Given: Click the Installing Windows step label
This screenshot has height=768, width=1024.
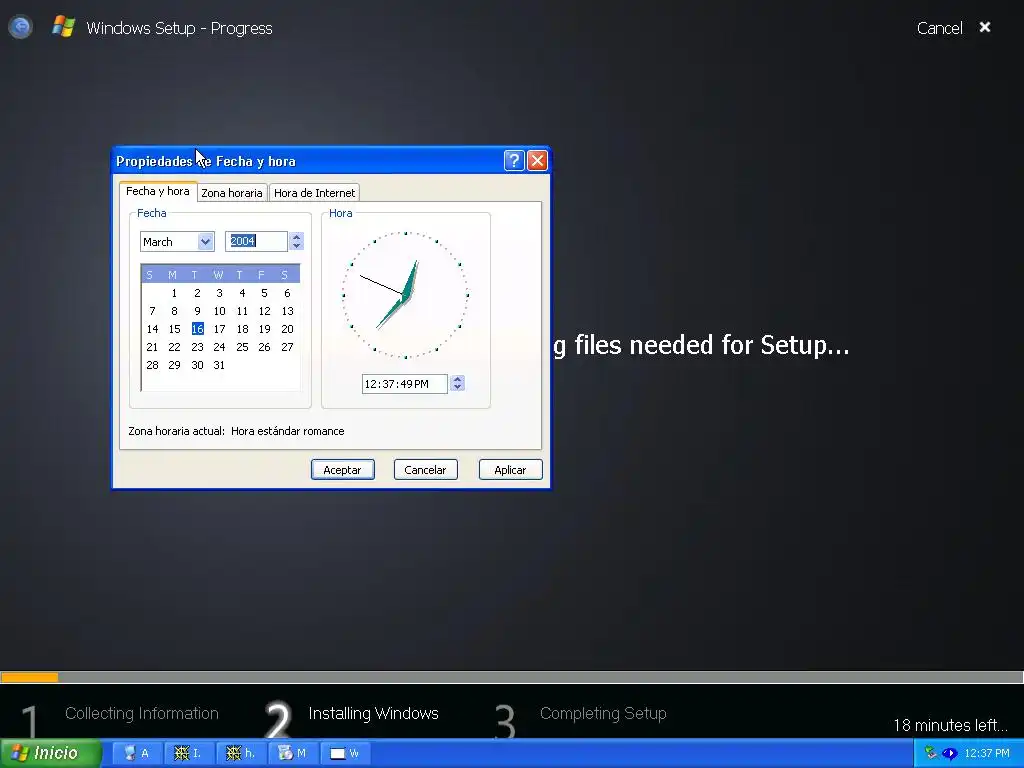Looking at the screenshot, I should click(x=373, y=713).
